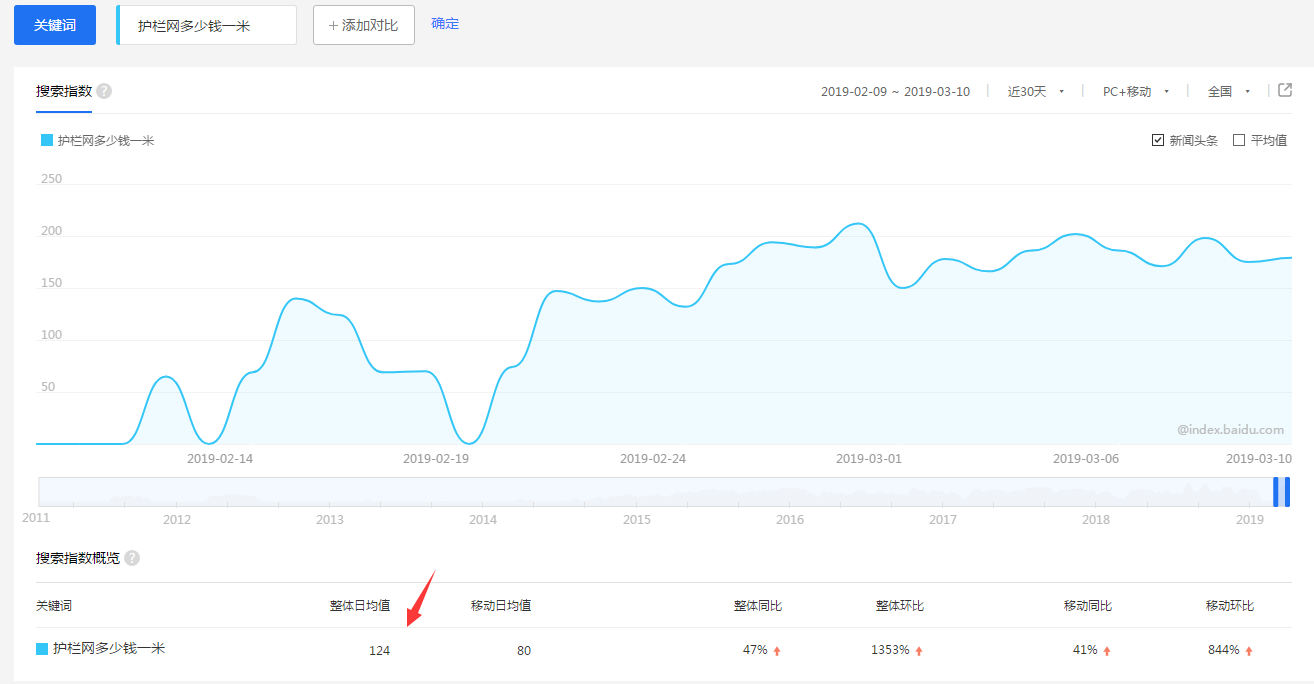
Task: Click the blue square in the overview table row
Action: 42,649
